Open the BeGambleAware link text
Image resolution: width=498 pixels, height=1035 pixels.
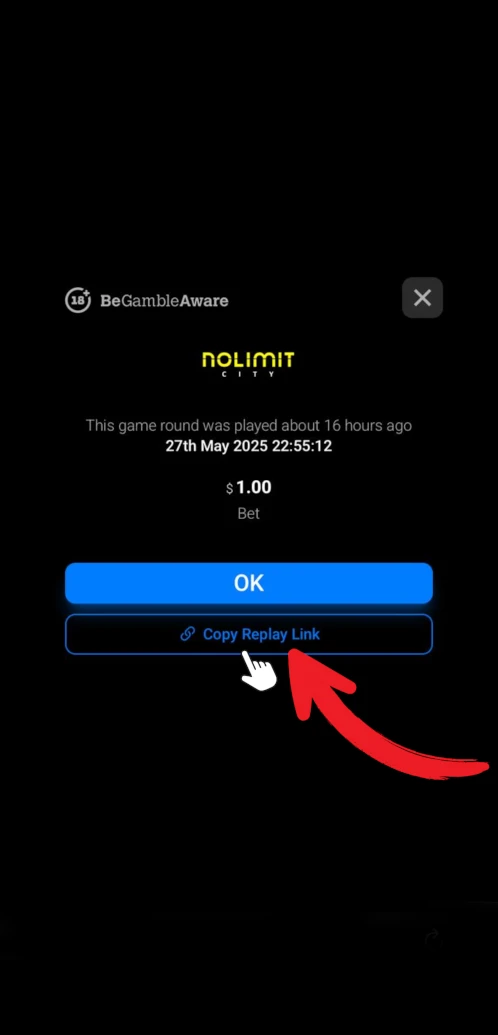[164, 301]
